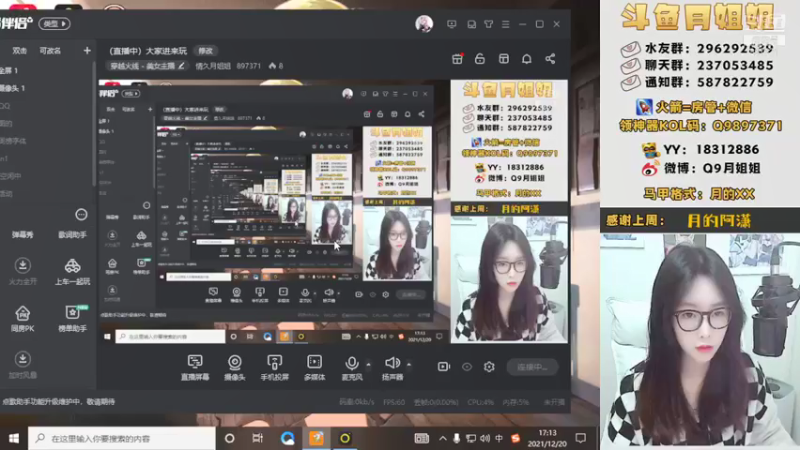This screenshot has width=800, height=450.
Task: Open the bottom download-style tool in sidebar
Action: coord(22,365)
